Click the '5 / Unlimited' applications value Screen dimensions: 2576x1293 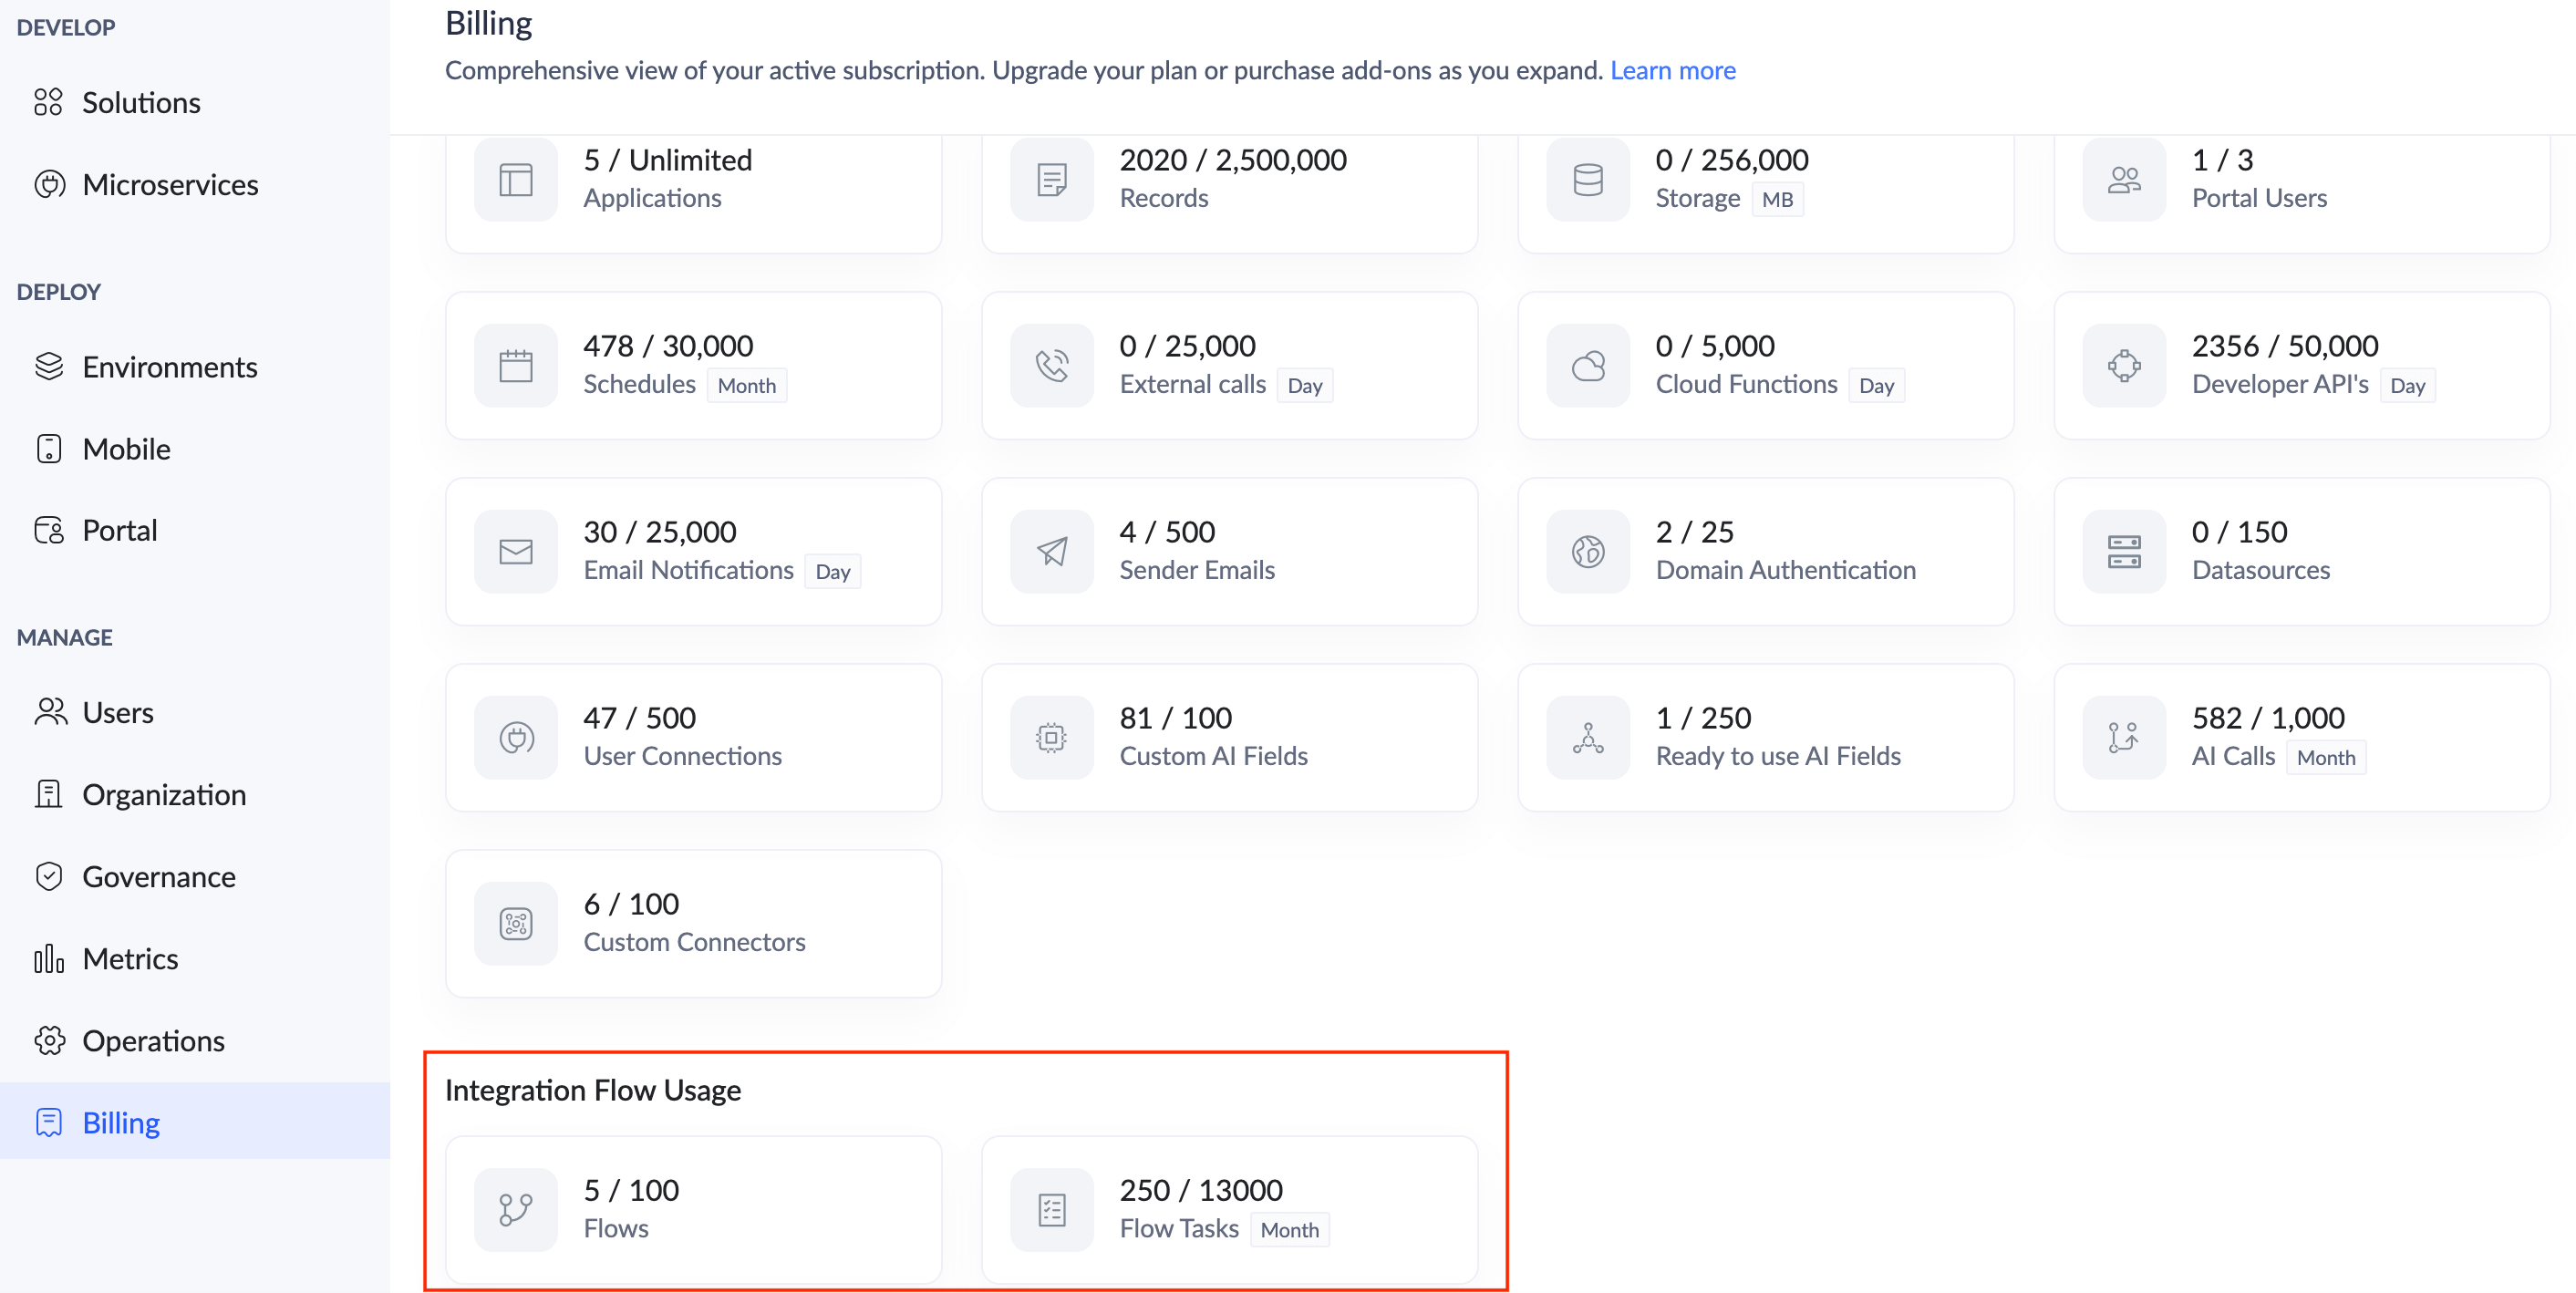click(x=668, y=160)
